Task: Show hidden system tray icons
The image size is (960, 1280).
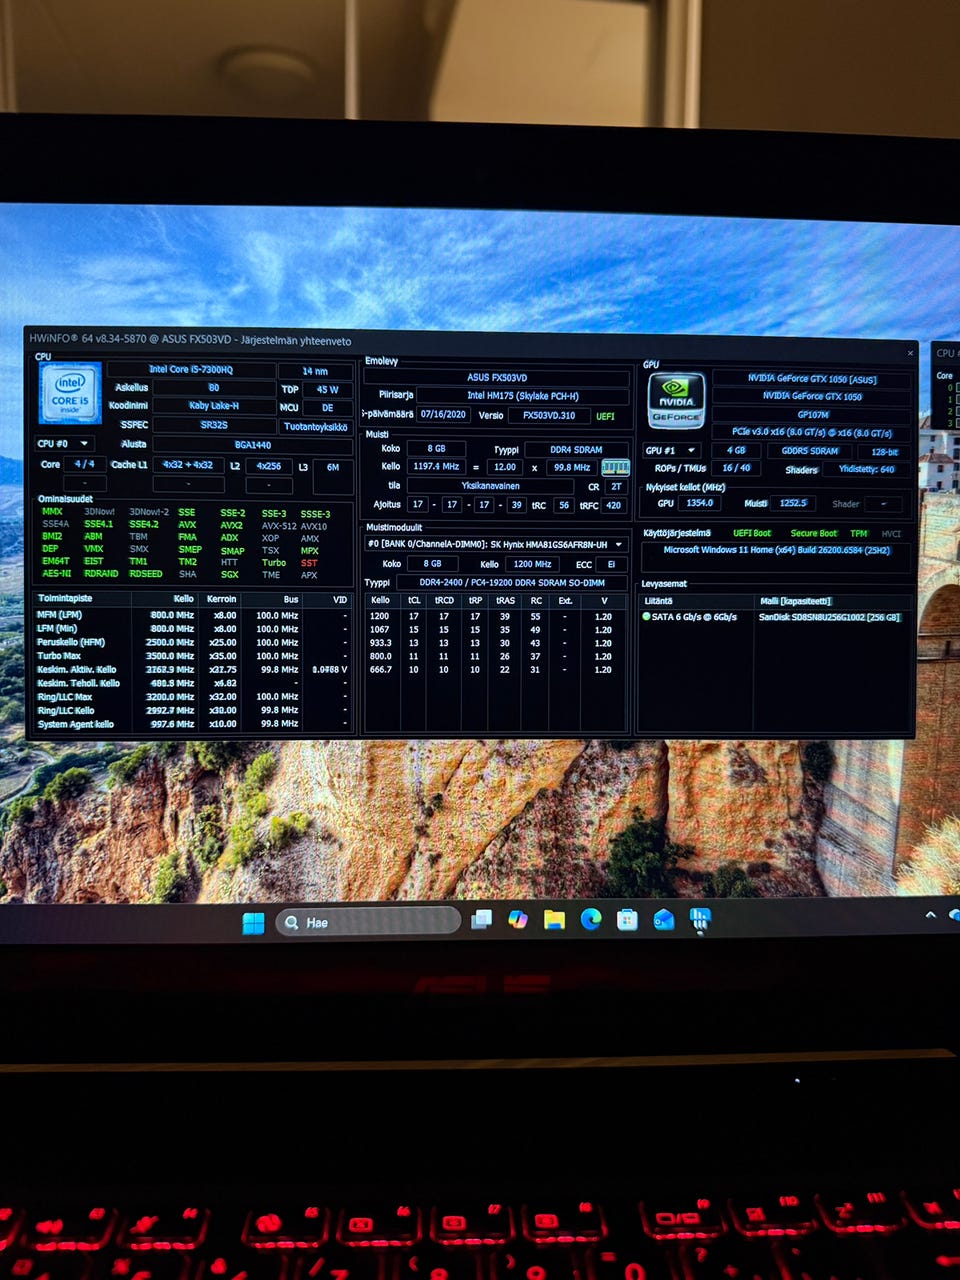Action: click(x=930, y=914)
